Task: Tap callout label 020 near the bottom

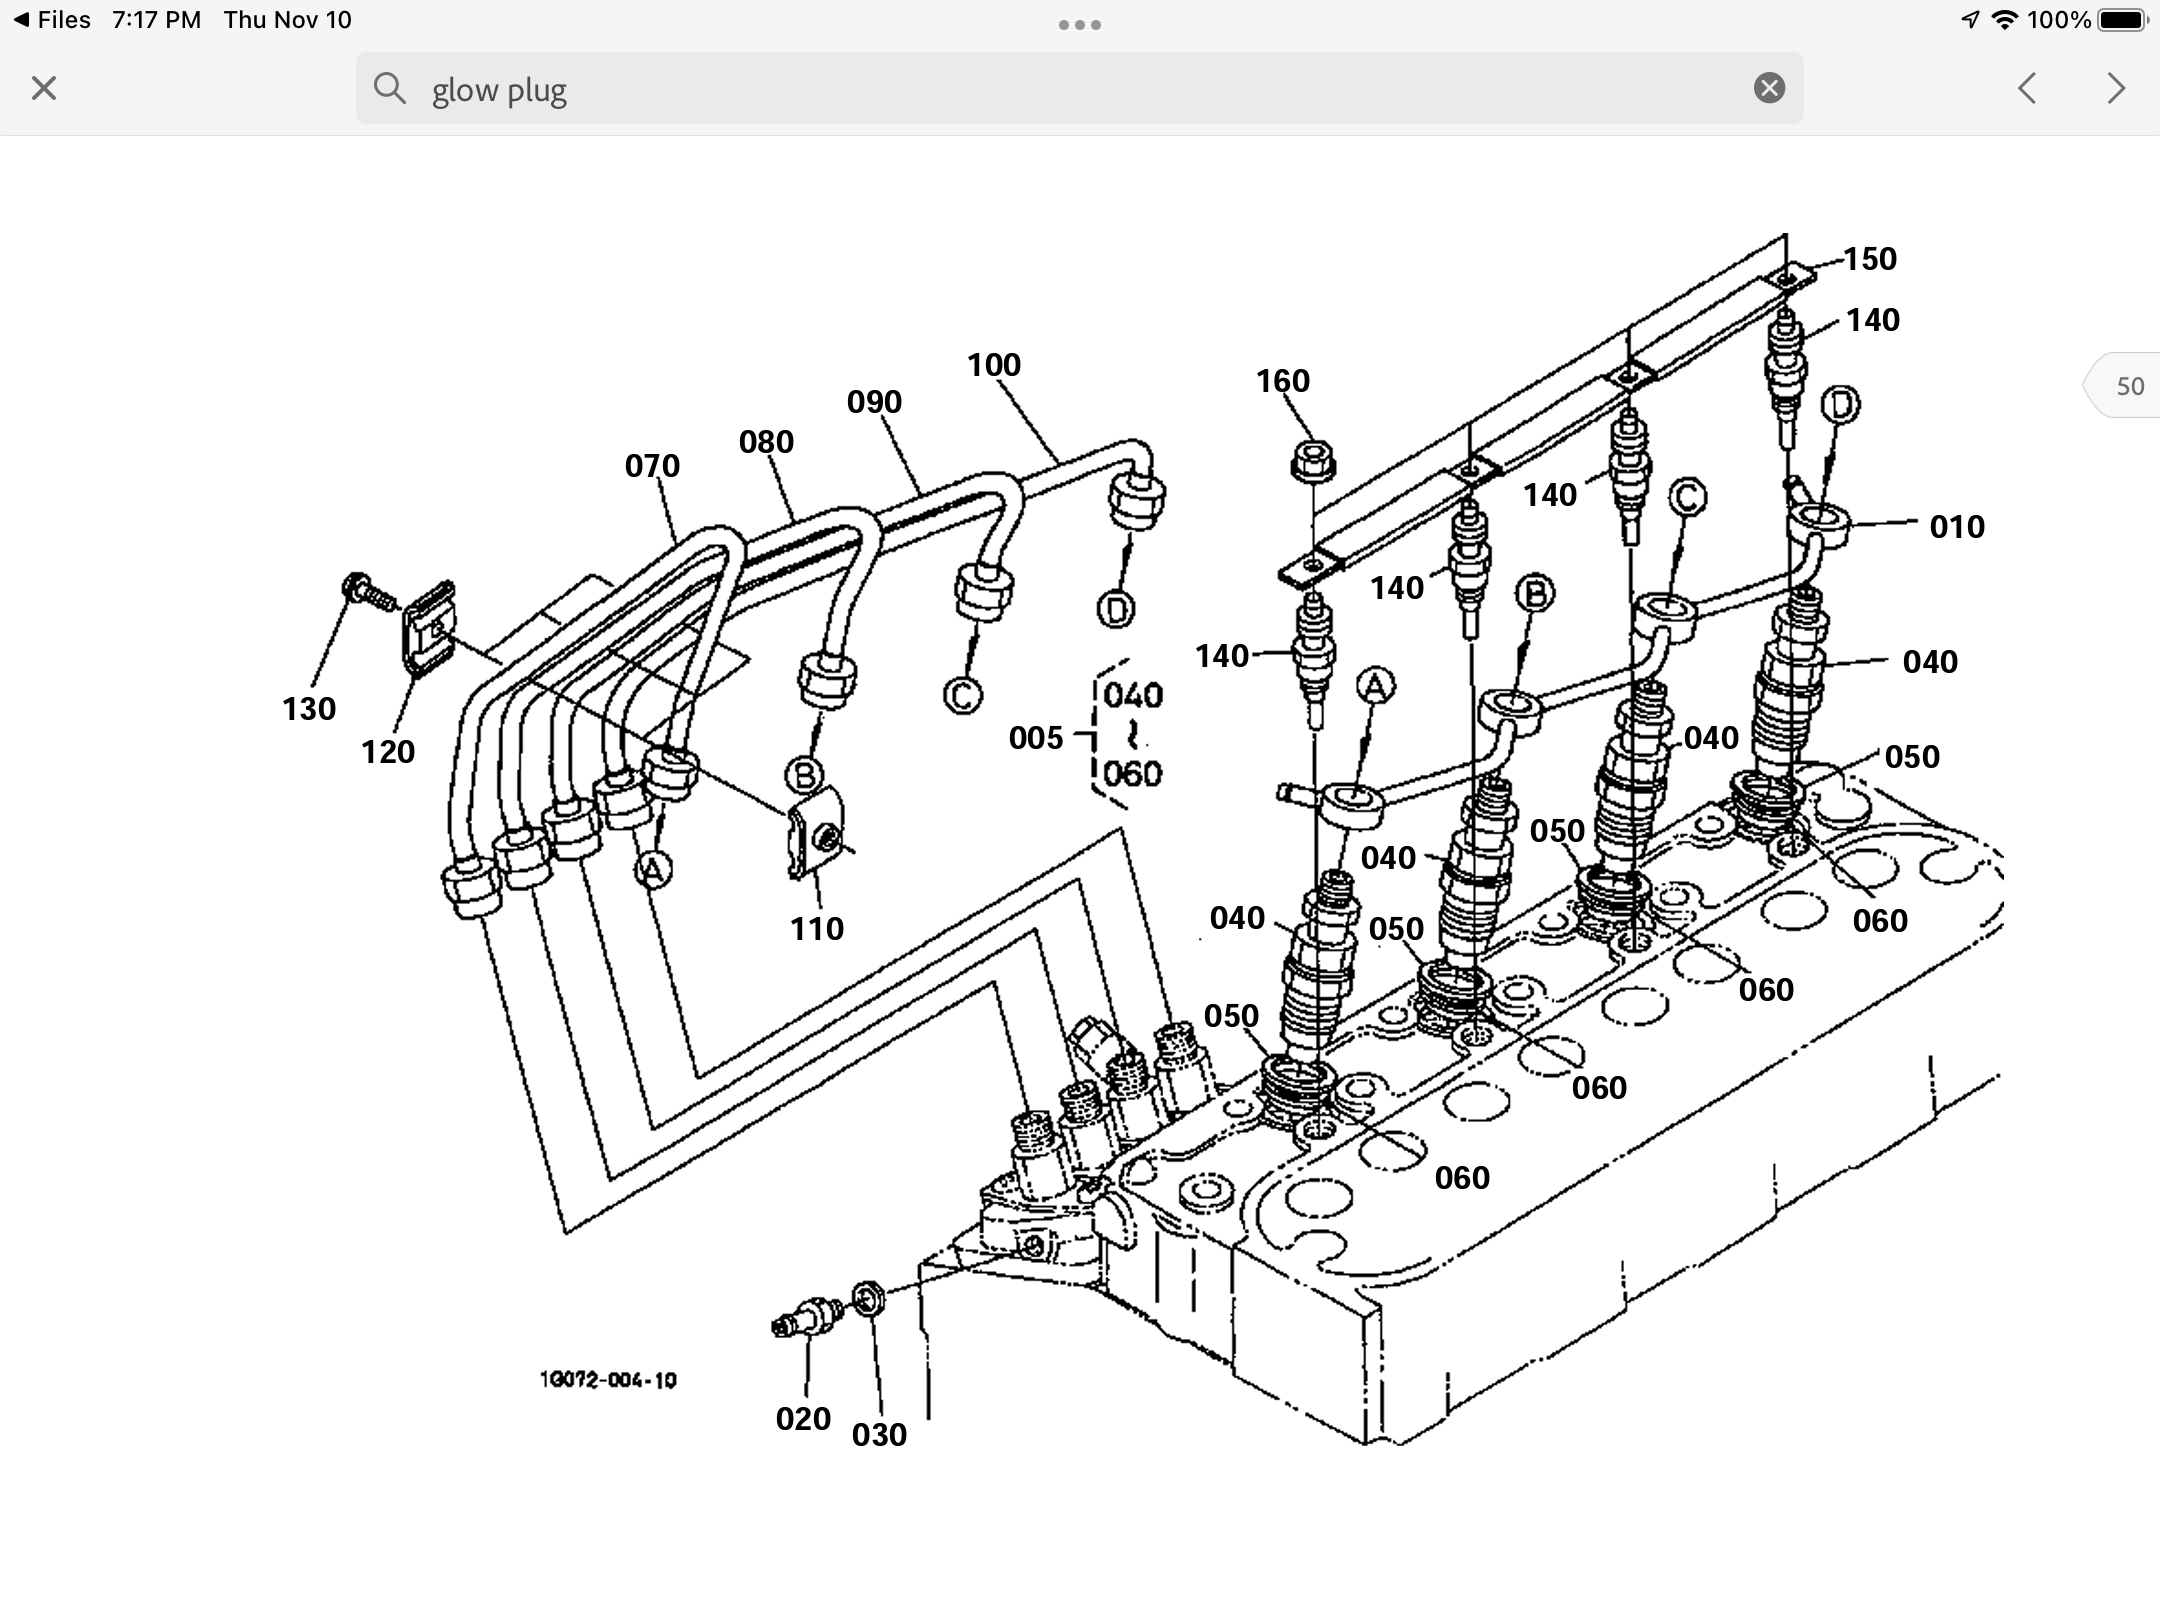Action: coord(805,1418)
